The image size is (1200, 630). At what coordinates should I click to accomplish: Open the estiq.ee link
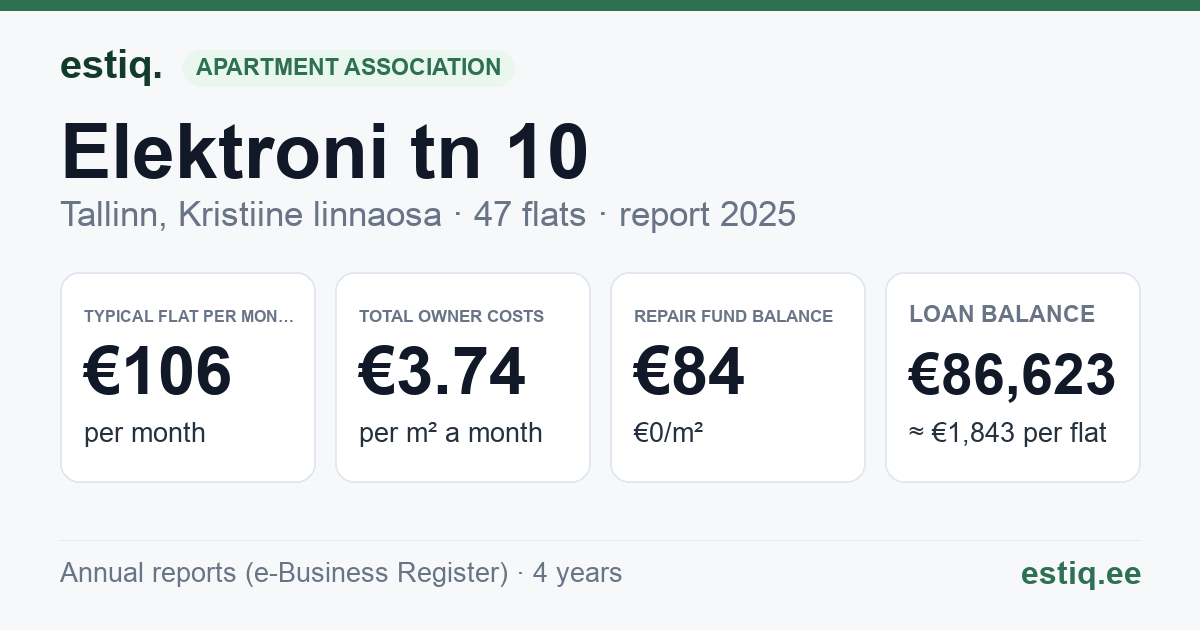coord(1081,573)
